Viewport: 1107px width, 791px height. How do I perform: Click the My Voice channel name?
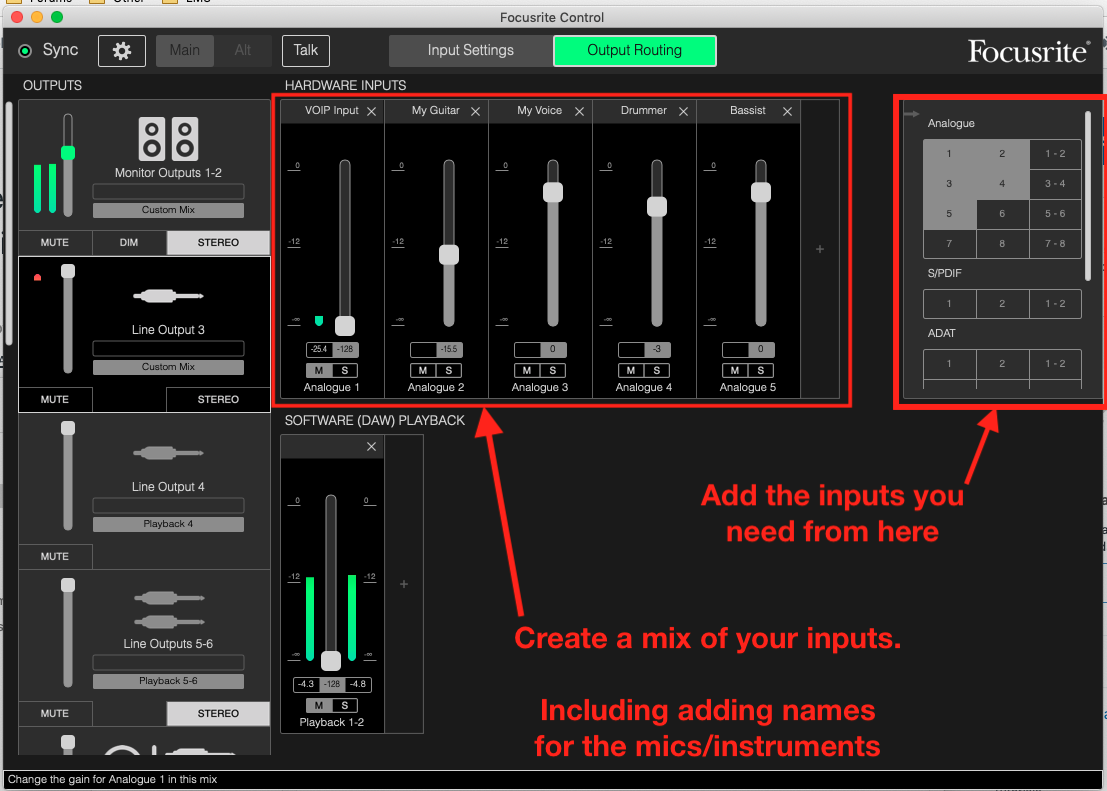tap(539, 110)
